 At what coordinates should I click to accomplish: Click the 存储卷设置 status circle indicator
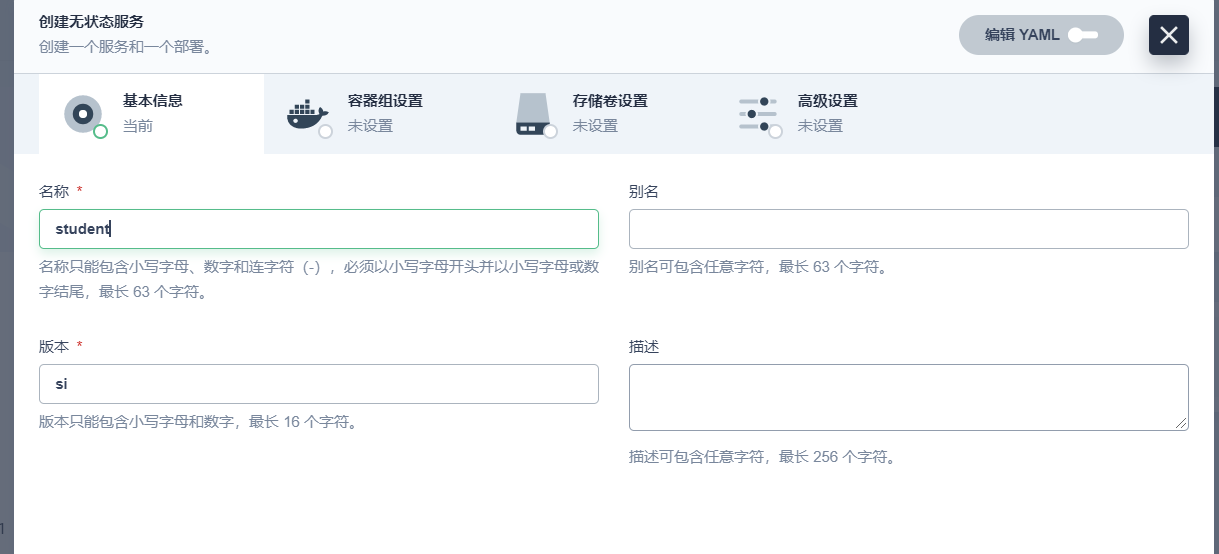point(550,132)
